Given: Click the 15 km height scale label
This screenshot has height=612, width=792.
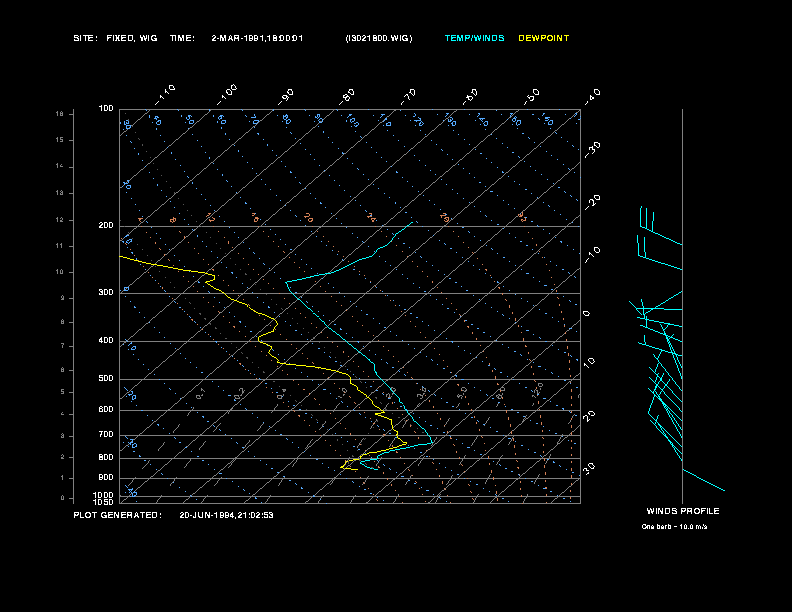Looking at the screenshot, I should coord(60,140).
